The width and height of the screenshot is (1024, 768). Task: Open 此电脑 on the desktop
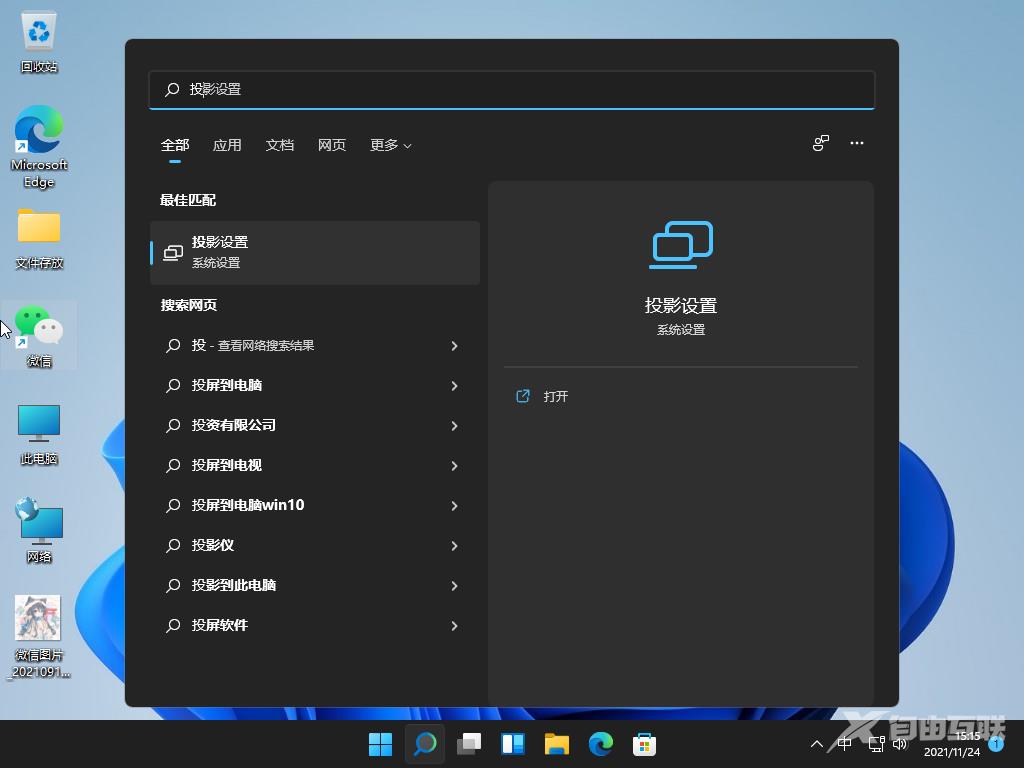(x=38, y=425)
